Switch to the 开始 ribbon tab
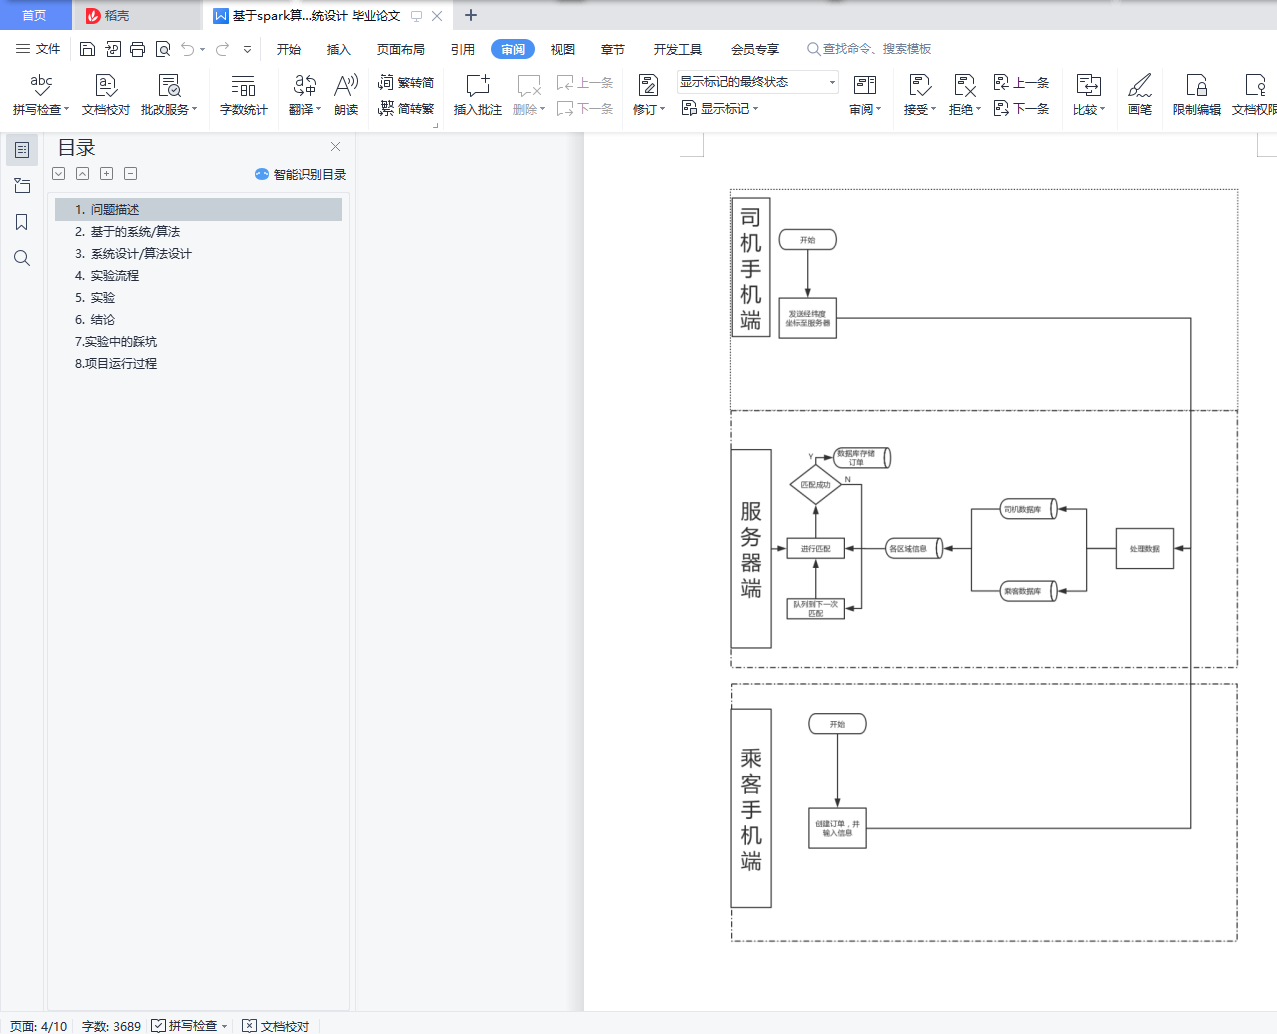Viewport: 1277px width, 1034px height. click(x=289, y=49)
